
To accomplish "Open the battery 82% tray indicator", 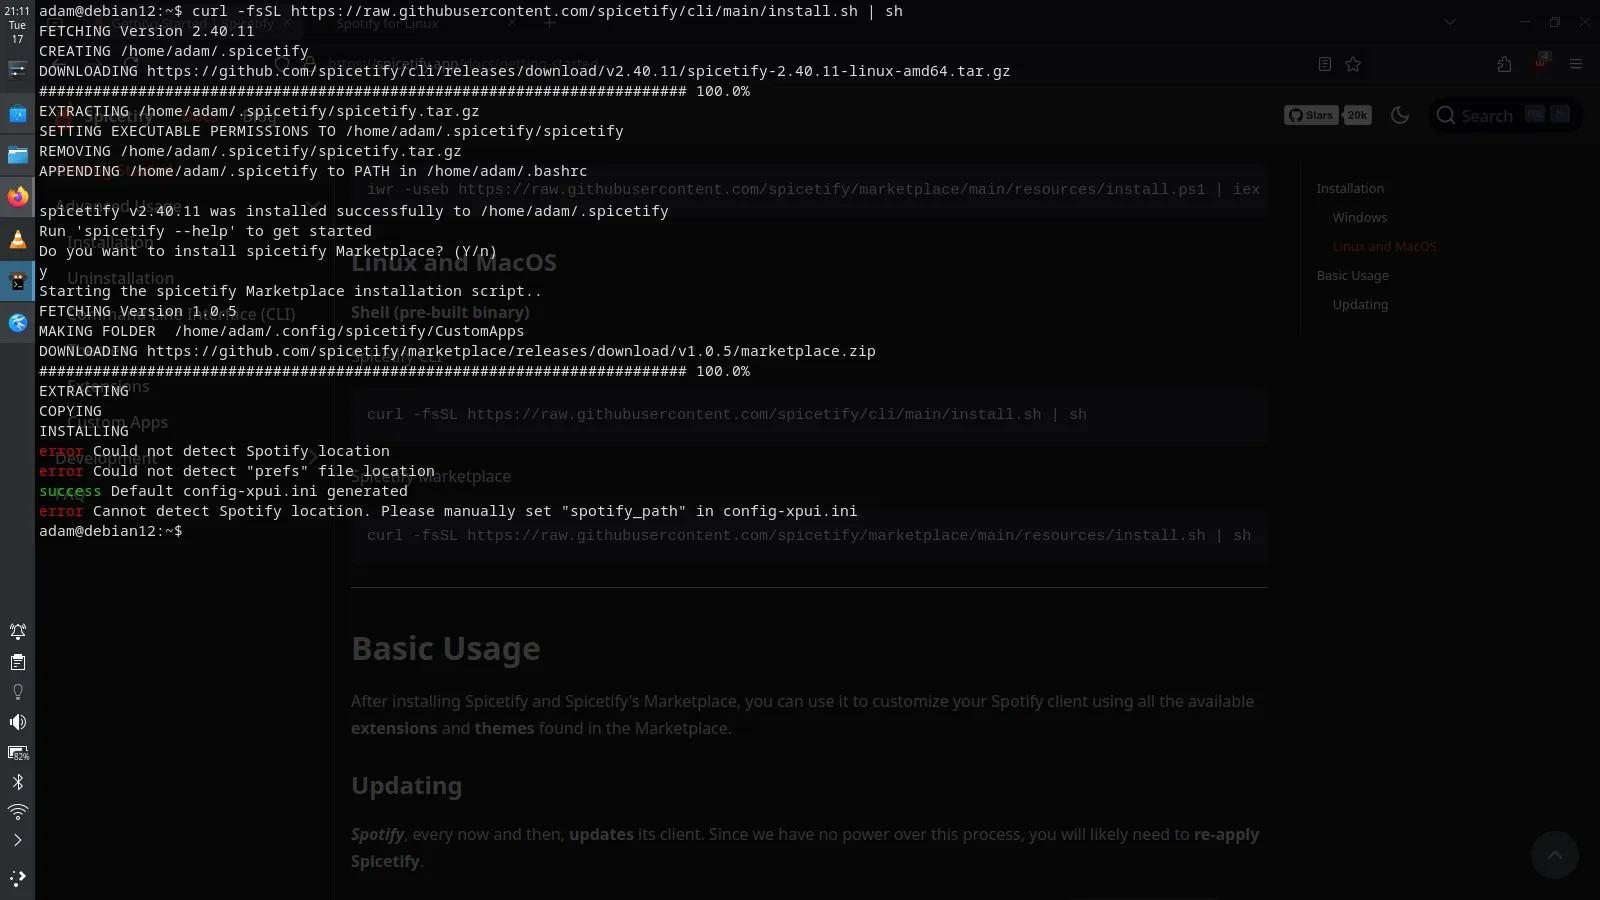I will coord(17,752).
